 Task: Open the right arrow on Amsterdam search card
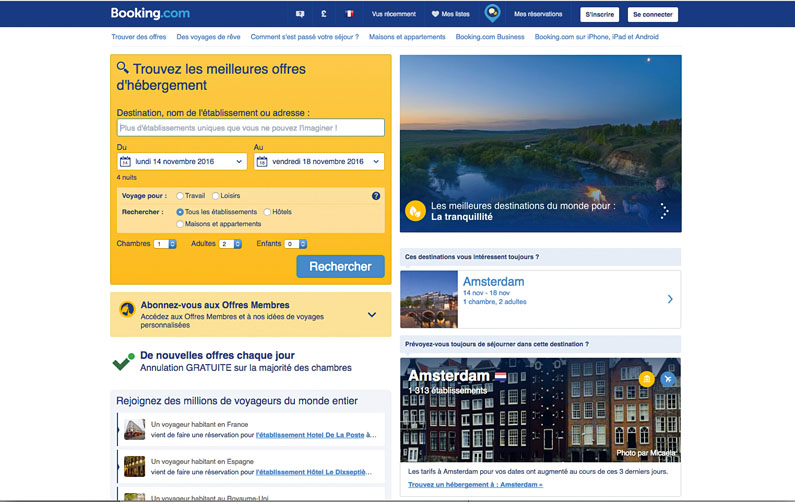[670, 299]
